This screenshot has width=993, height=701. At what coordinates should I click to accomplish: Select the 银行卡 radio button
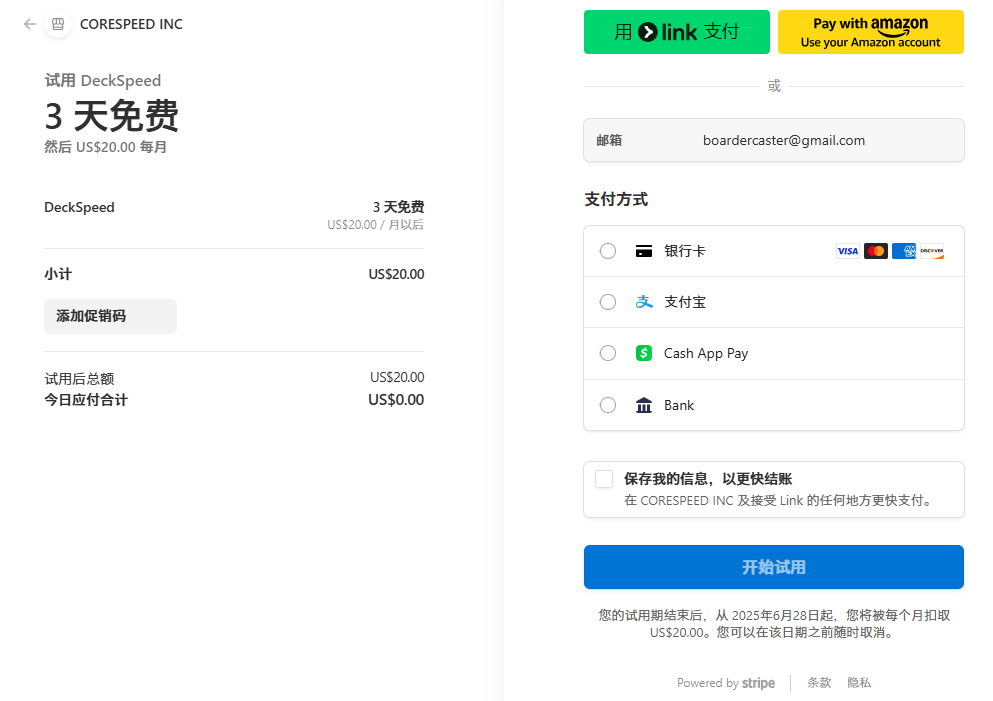[x=607, y=251]
